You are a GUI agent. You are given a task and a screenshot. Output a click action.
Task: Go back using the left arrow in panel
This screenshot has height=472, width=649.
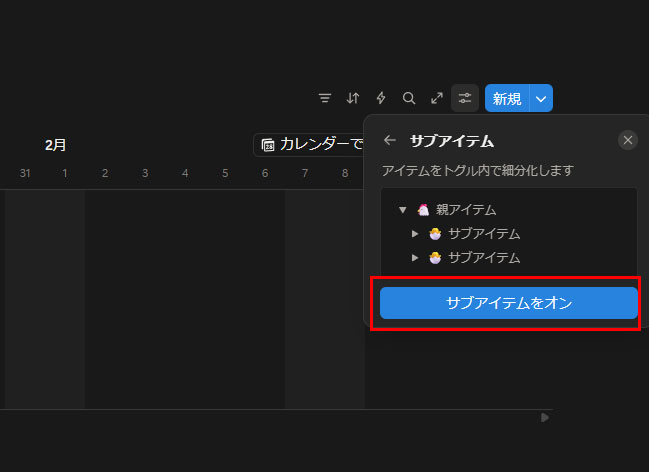pyautogui.click(x=390, y=141)
